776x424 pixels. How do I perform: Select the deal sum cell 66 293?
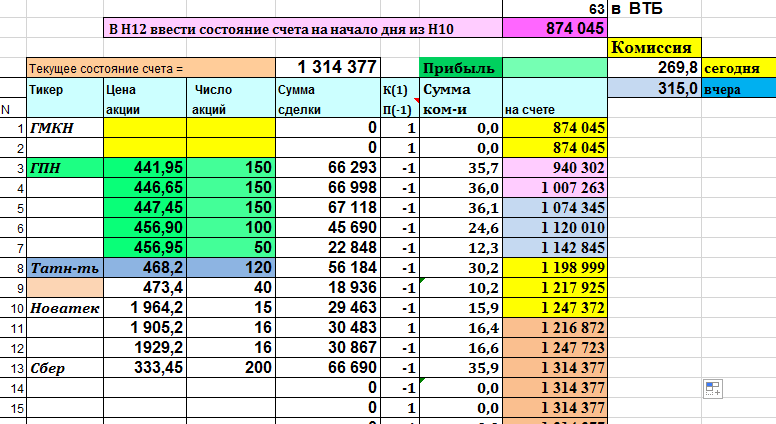328,168
